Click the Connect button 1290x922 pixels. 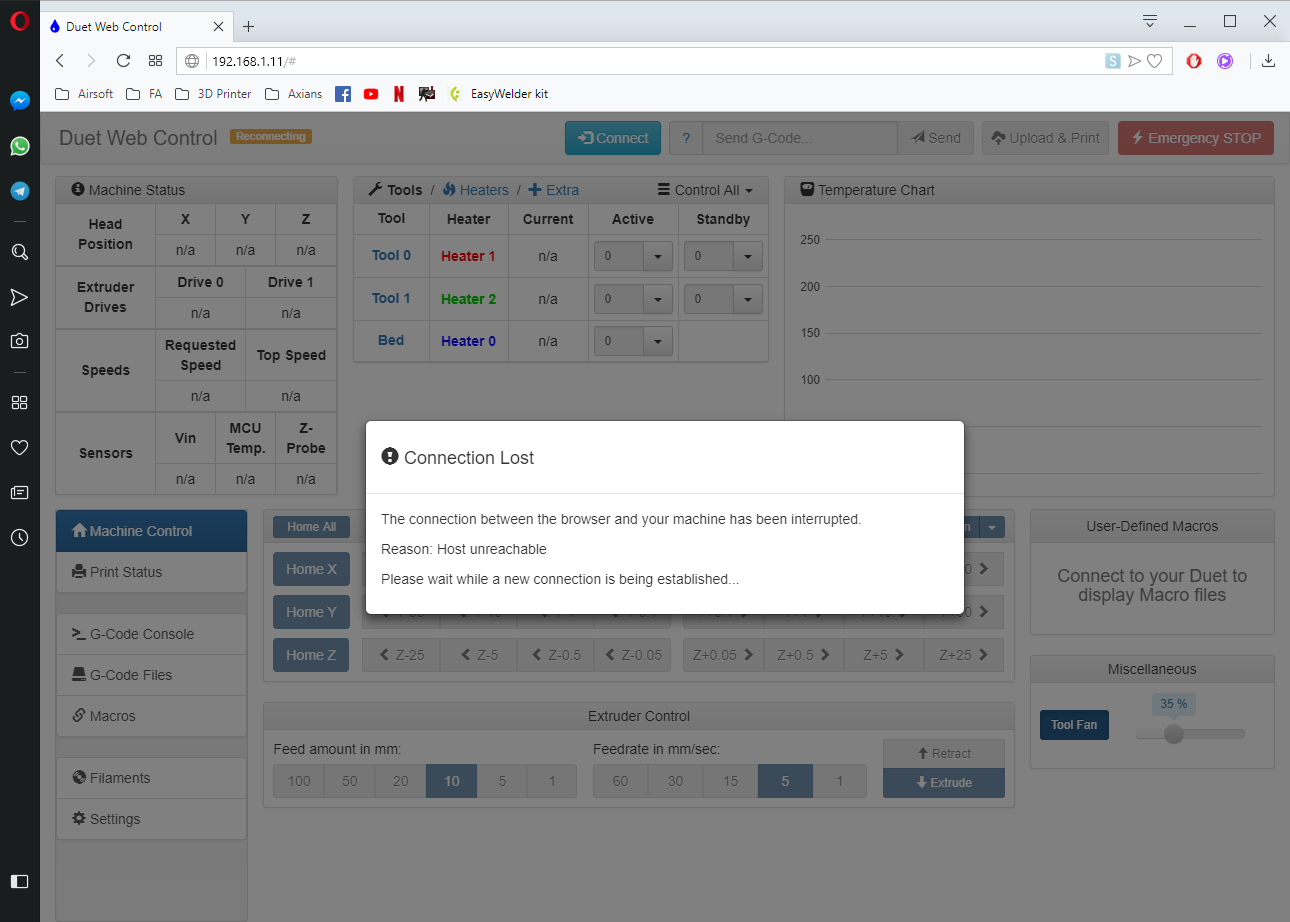[x=612, y=137]
